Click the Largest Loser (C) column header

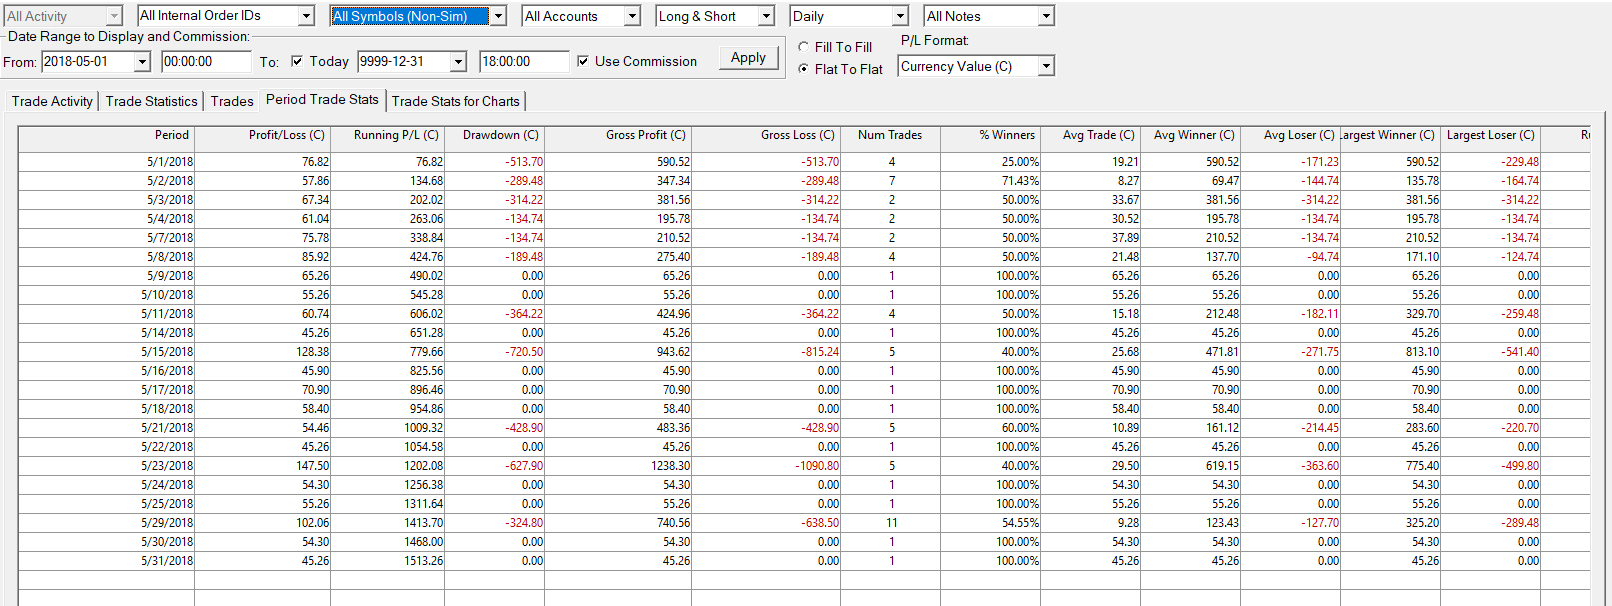coord(1490,136)
